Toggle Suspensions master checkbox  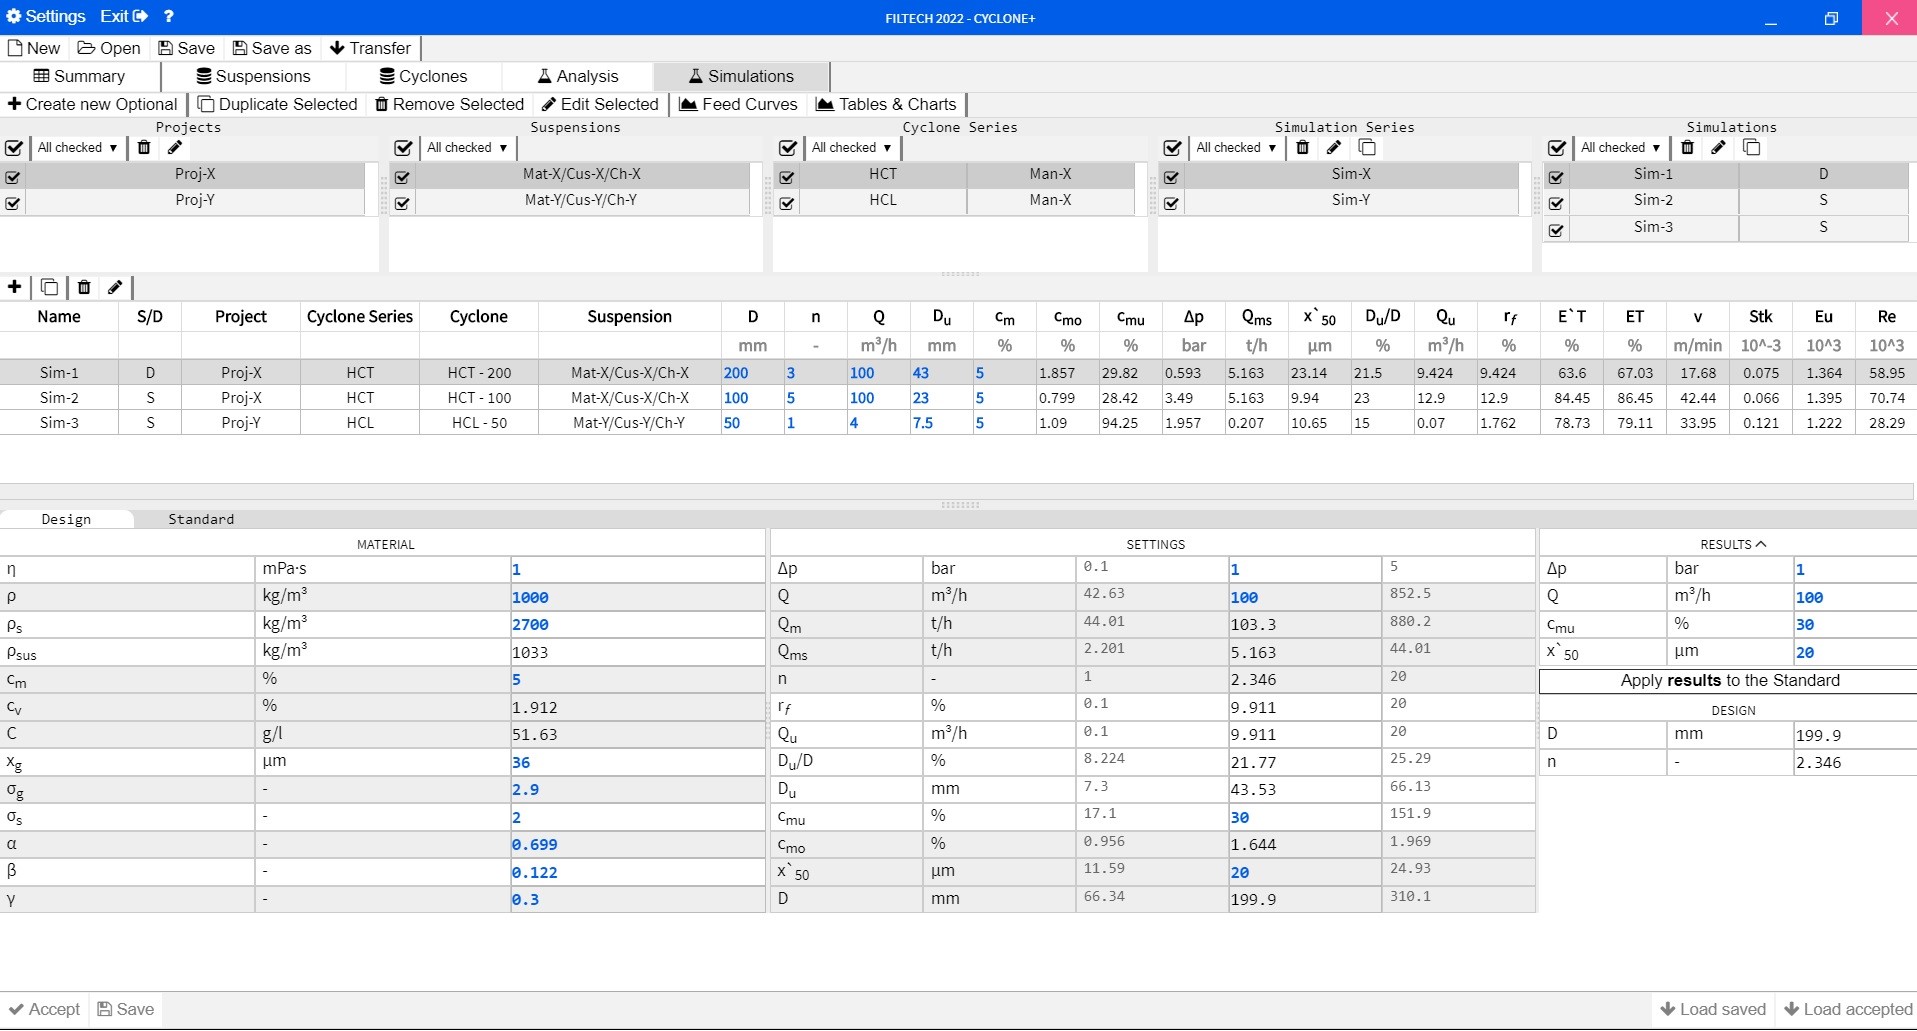pyautogui.click(x=404, y=148)
